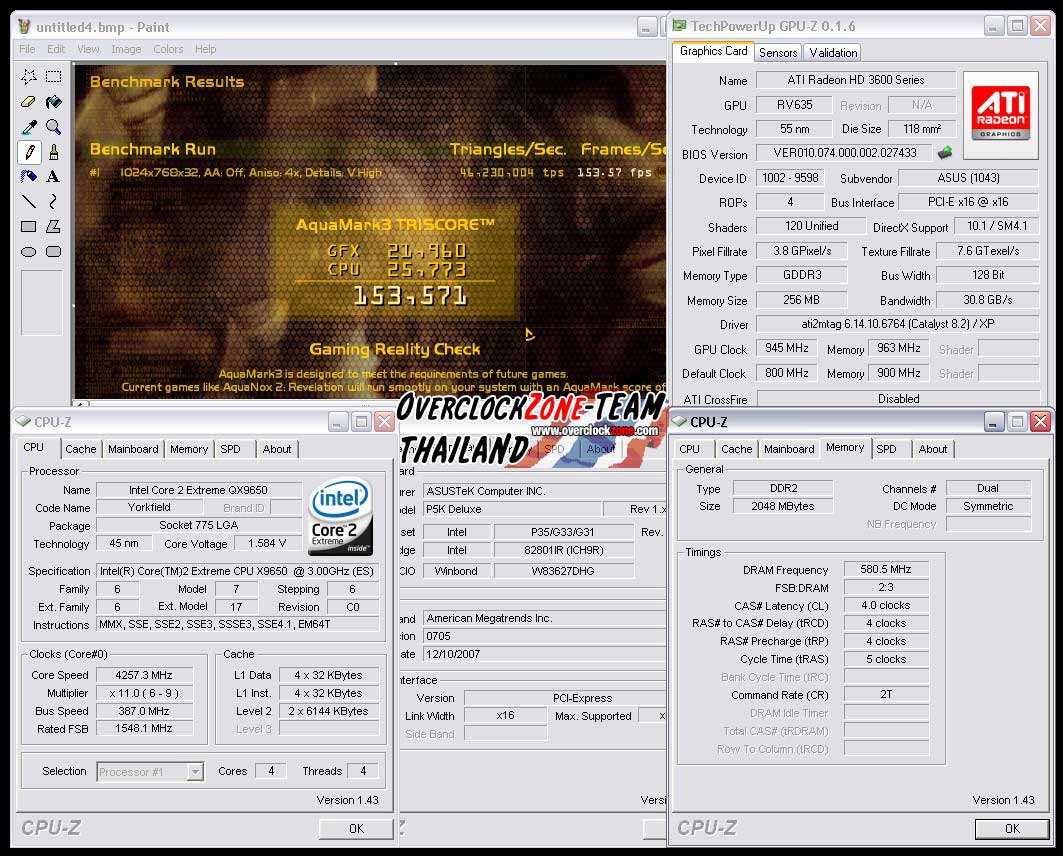Click the P5K Deluxe mainboard model field
The width and height of the screenshot is (1063, 856).
[x=512, y=509]
